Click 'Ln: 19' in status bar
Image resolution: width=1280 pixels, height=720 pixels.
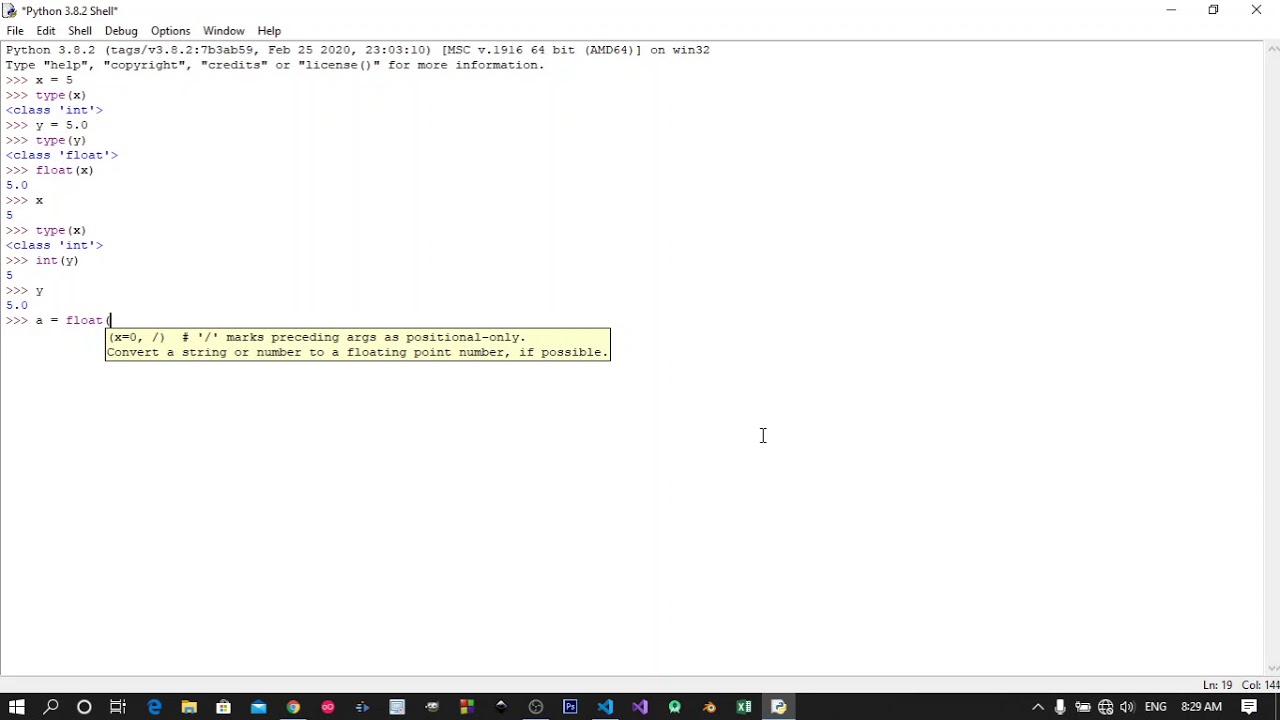pyautogui.click(x=1217, y=685)
